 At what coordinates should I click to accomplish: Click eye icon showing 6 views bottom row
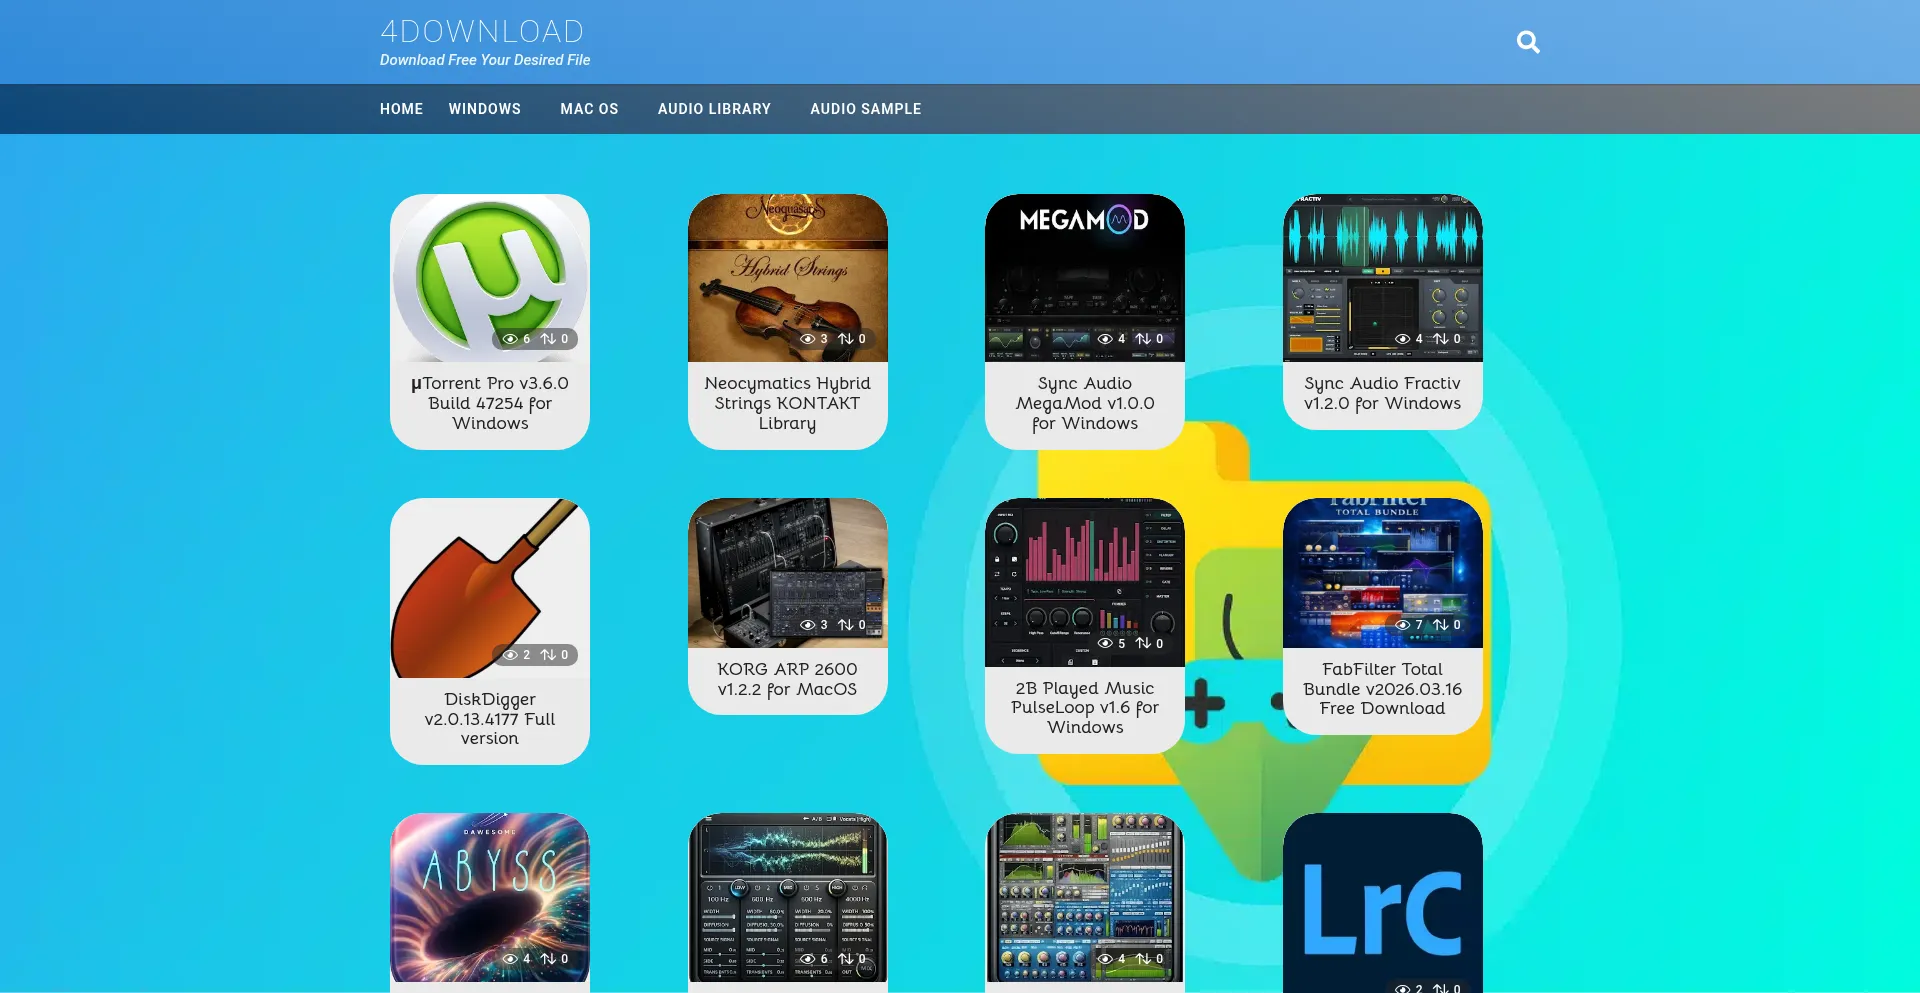[808, 959]
